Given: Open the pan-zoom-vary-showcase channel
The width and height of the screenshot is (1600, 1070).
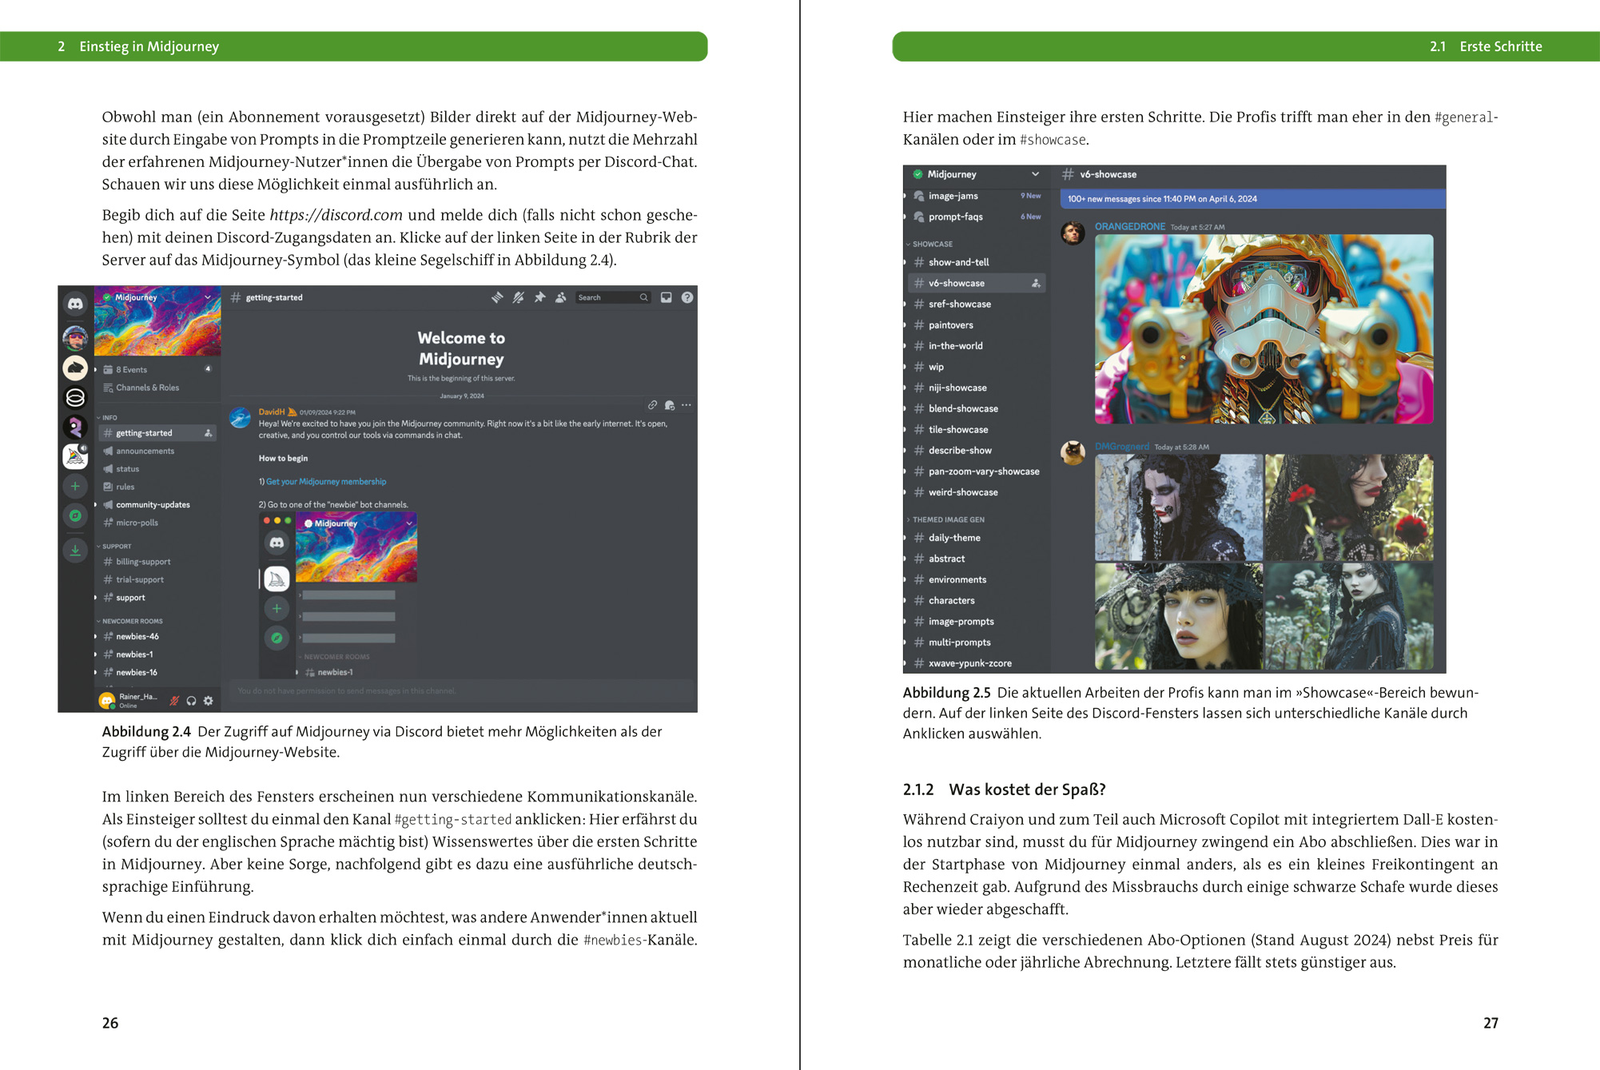Looking at the screenshot, I should [x=978, y=472].
